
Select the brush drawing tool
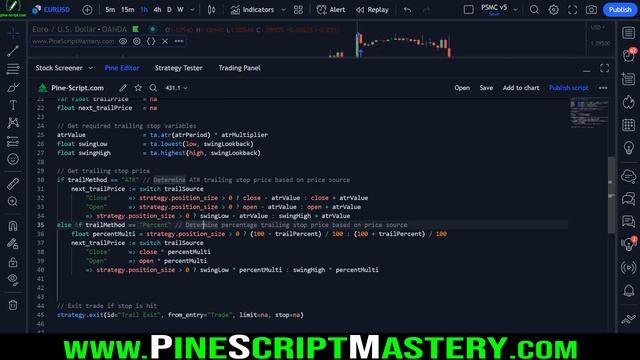coord(13,87)
